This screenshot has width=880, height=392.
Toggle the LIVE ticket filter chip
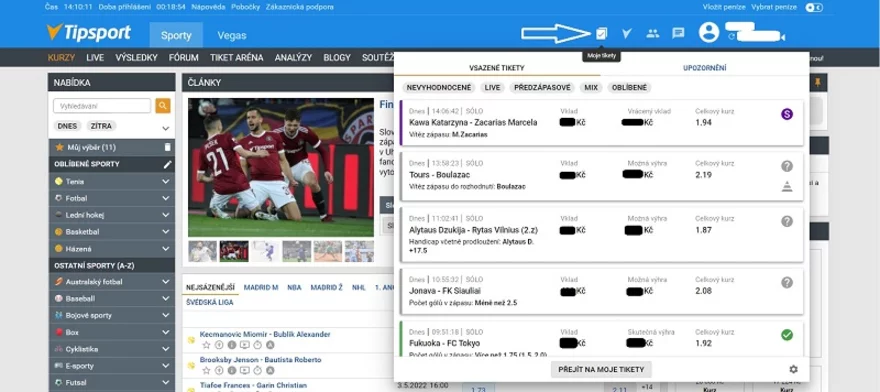(492, 88)
